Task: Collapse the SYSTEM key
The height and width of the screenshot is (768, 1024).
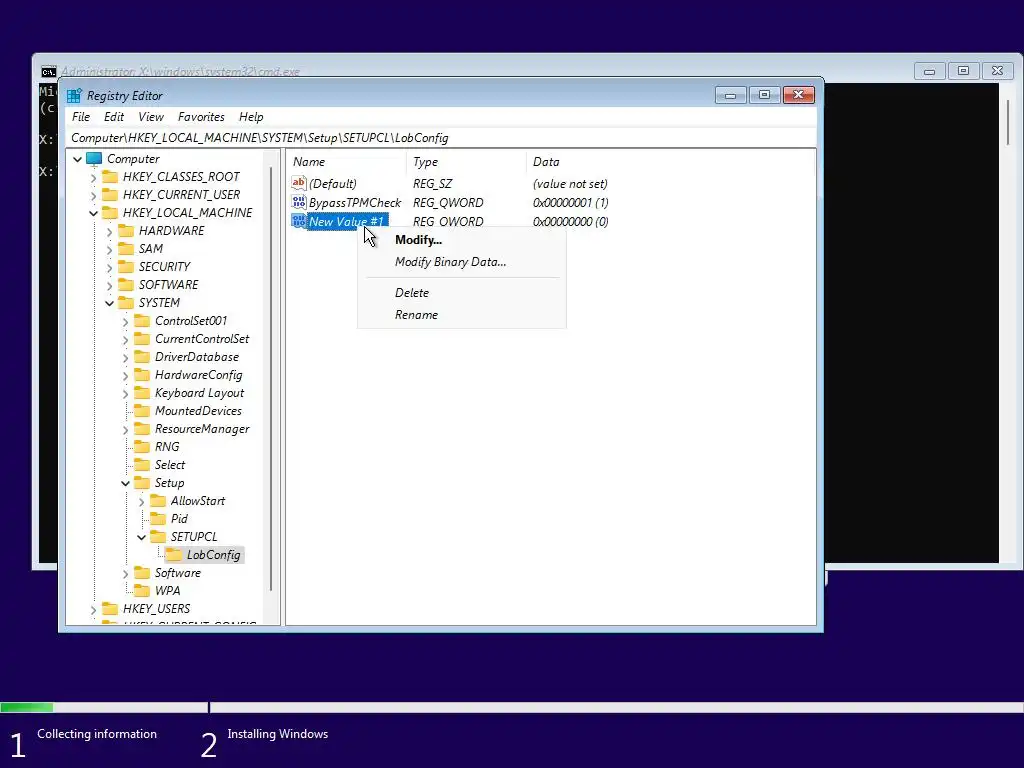Action: (x=109, y=303)
